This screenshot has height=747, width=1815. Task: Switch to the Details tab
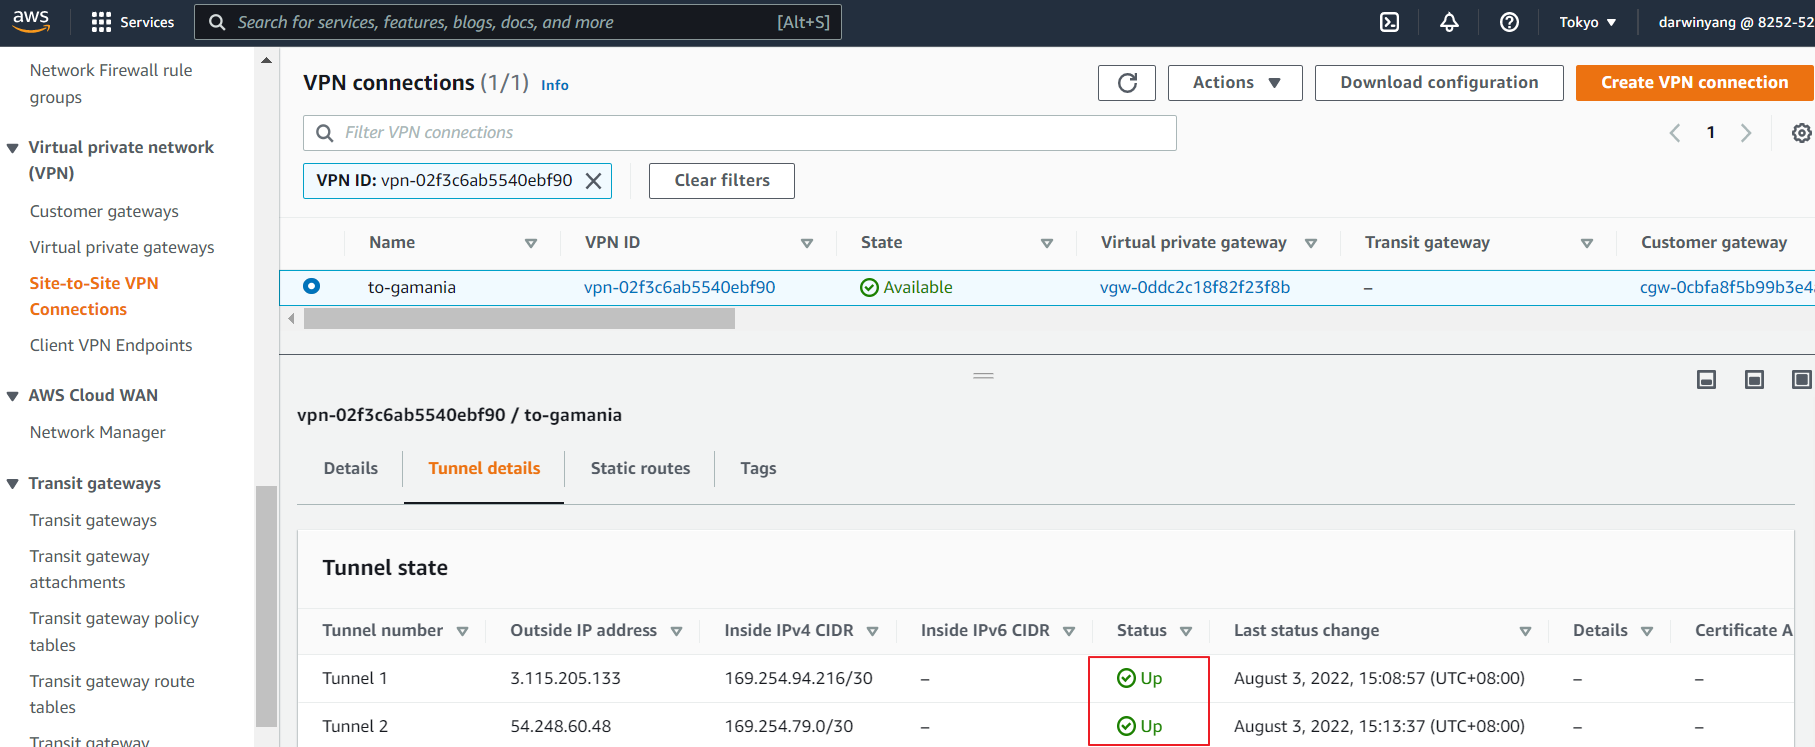[x=351, y=468]
